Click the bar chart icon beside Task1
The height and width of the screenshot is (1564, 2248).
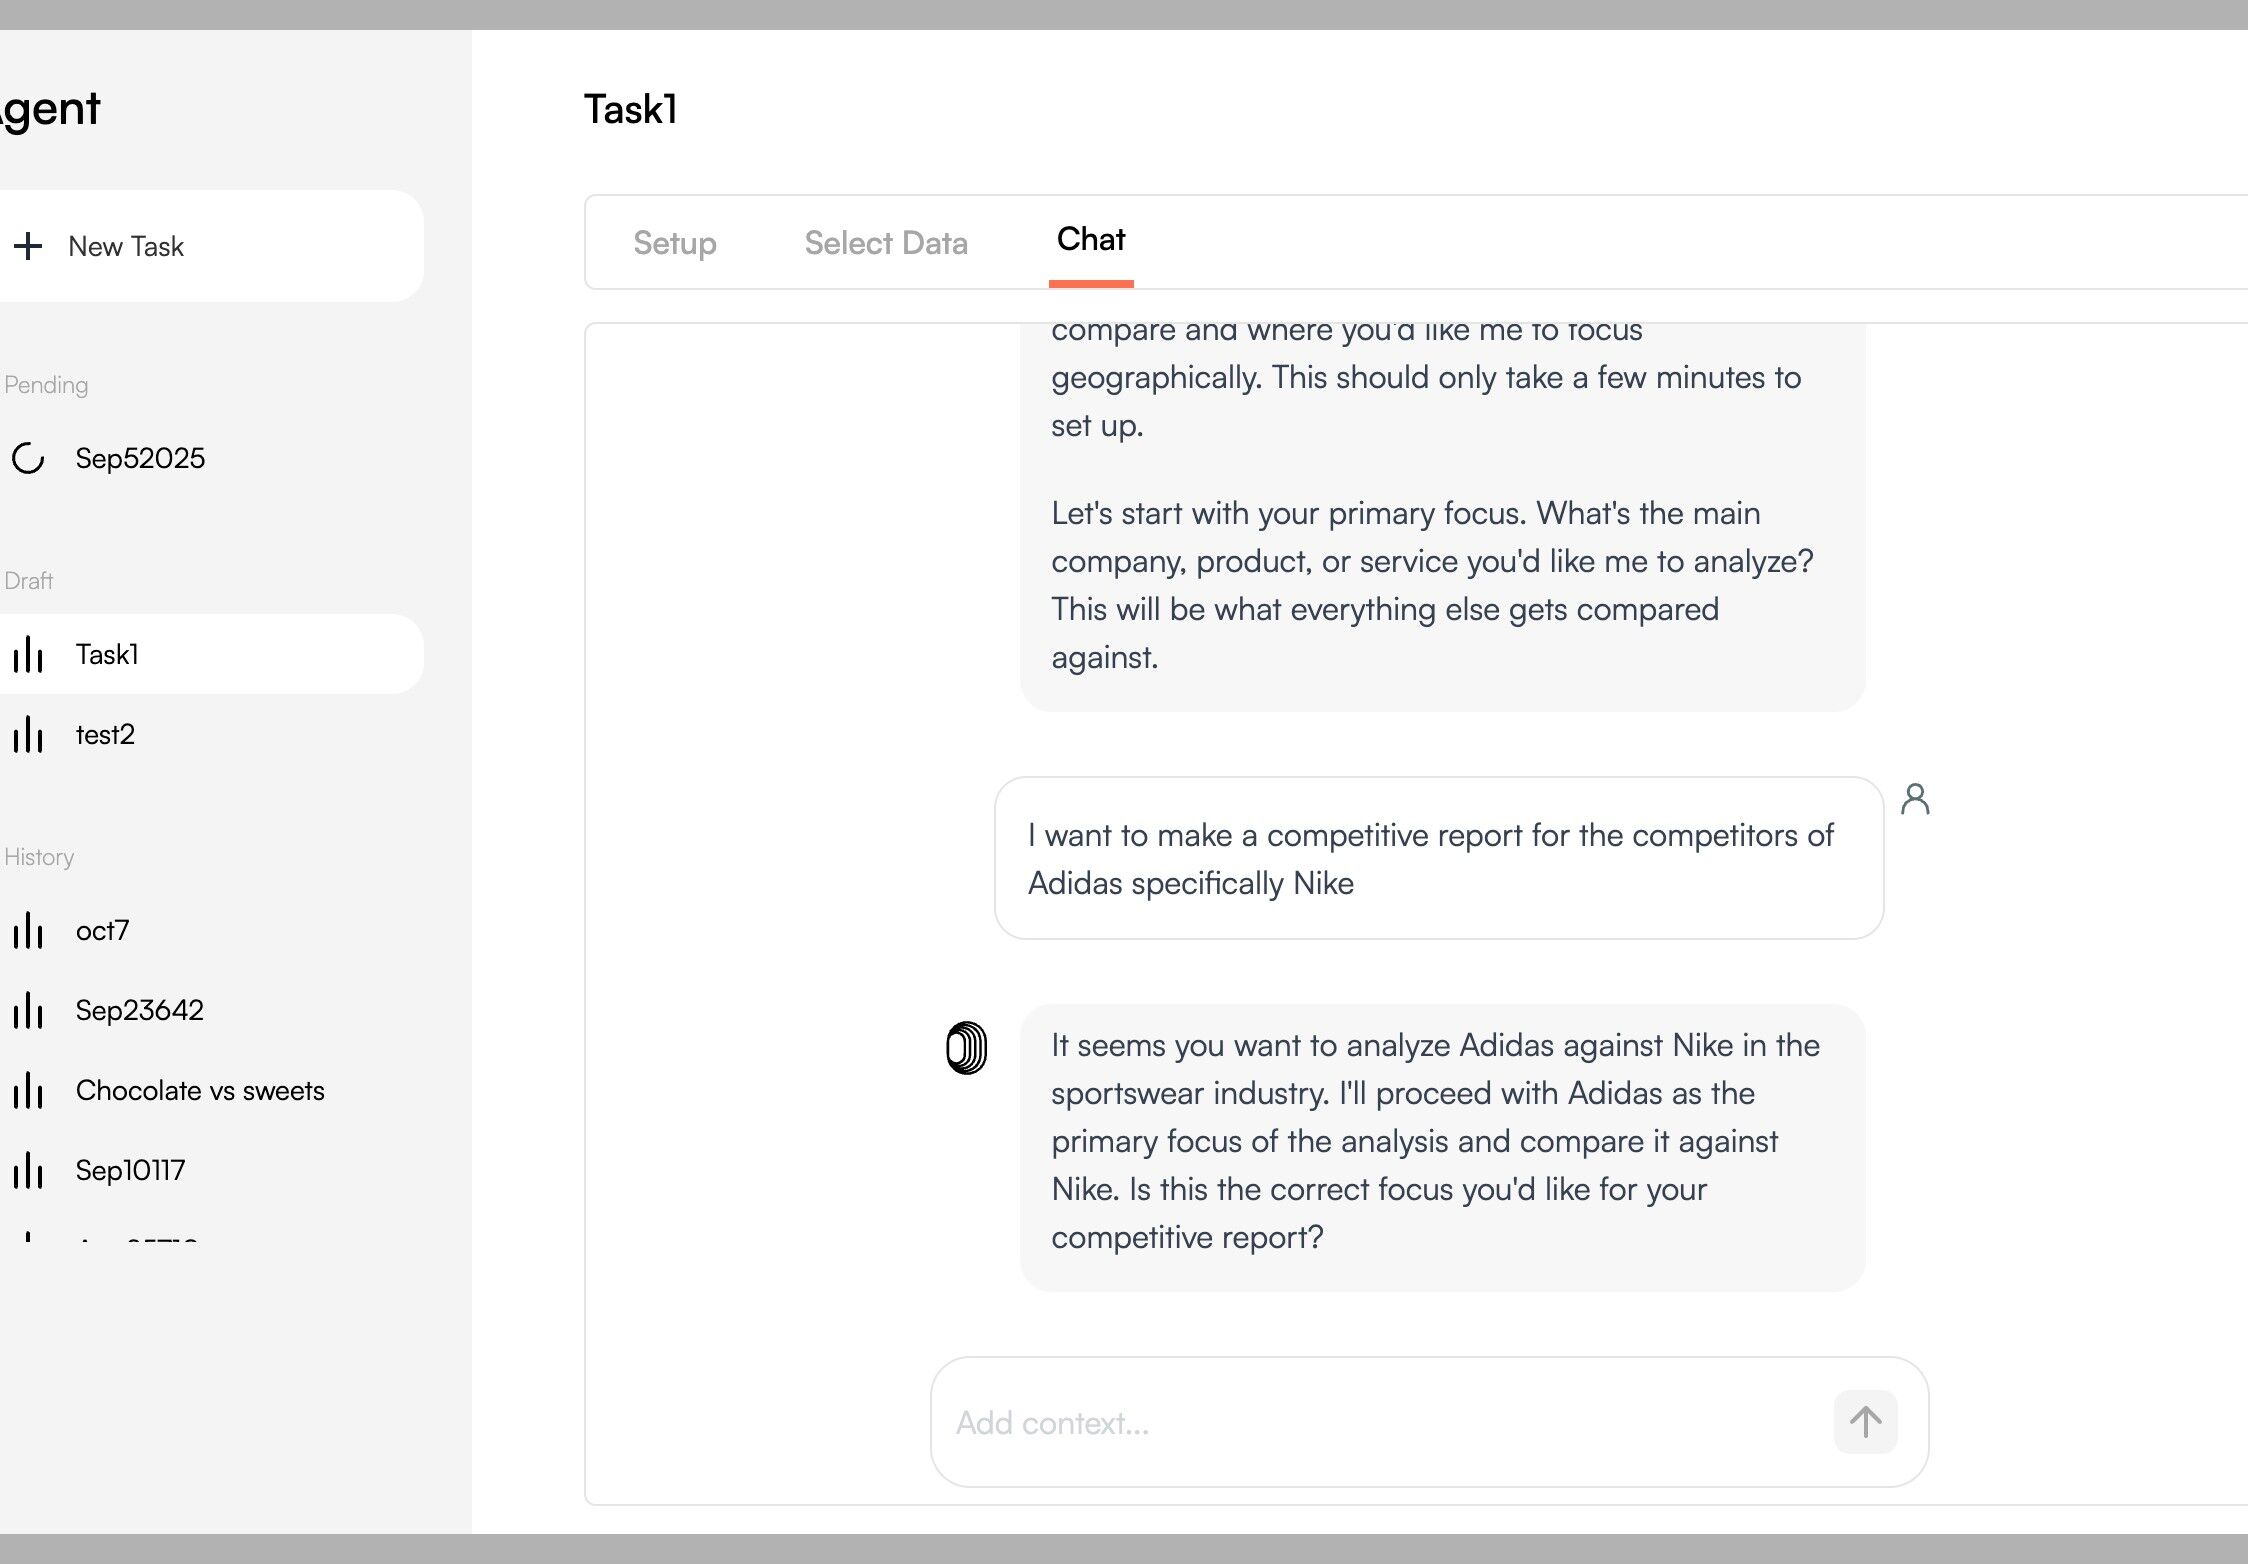tap(28, 655)
